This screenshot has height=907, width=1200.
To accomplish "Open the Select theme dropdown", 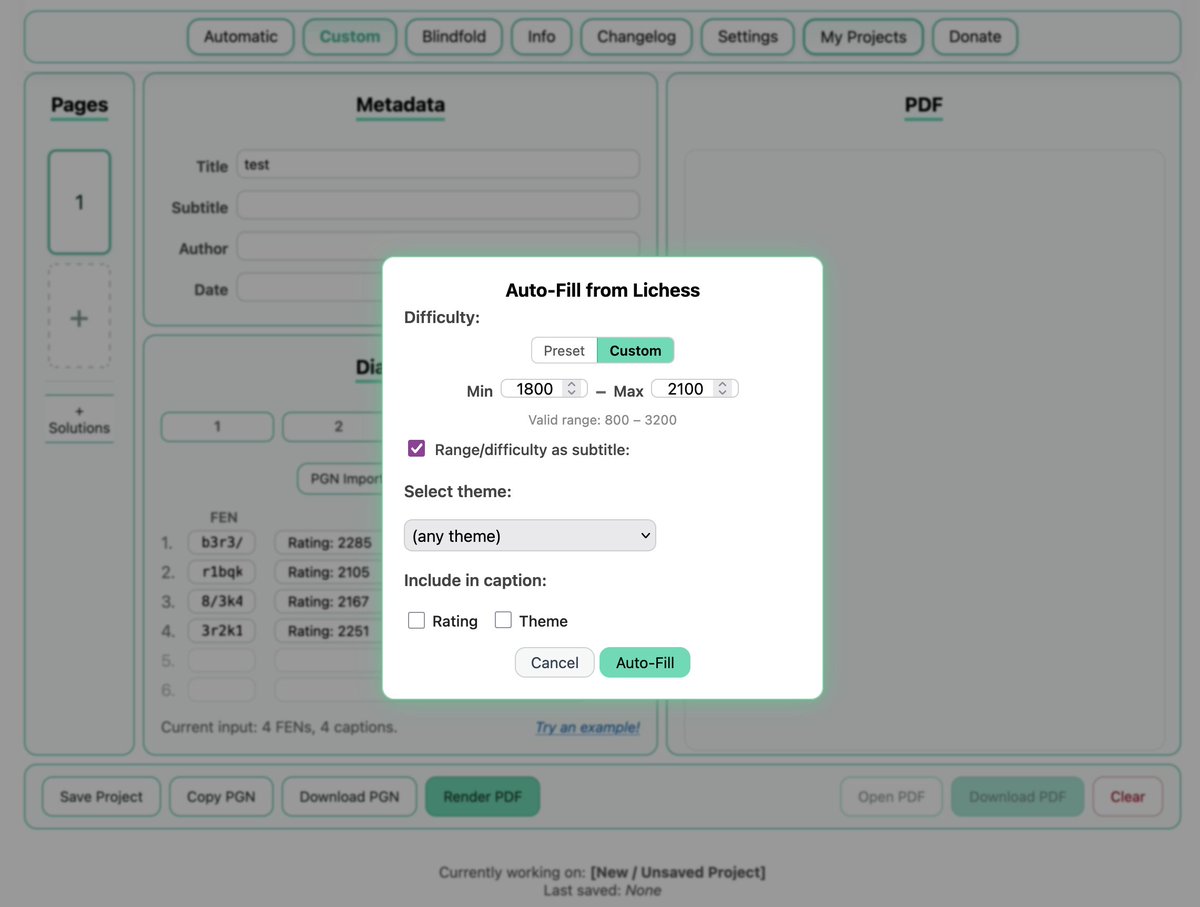I will 530,536.
